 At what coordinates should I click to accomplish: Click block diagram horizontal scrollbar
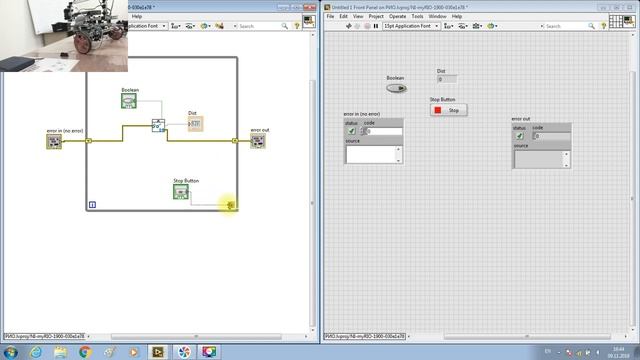[x=196, y=337]
